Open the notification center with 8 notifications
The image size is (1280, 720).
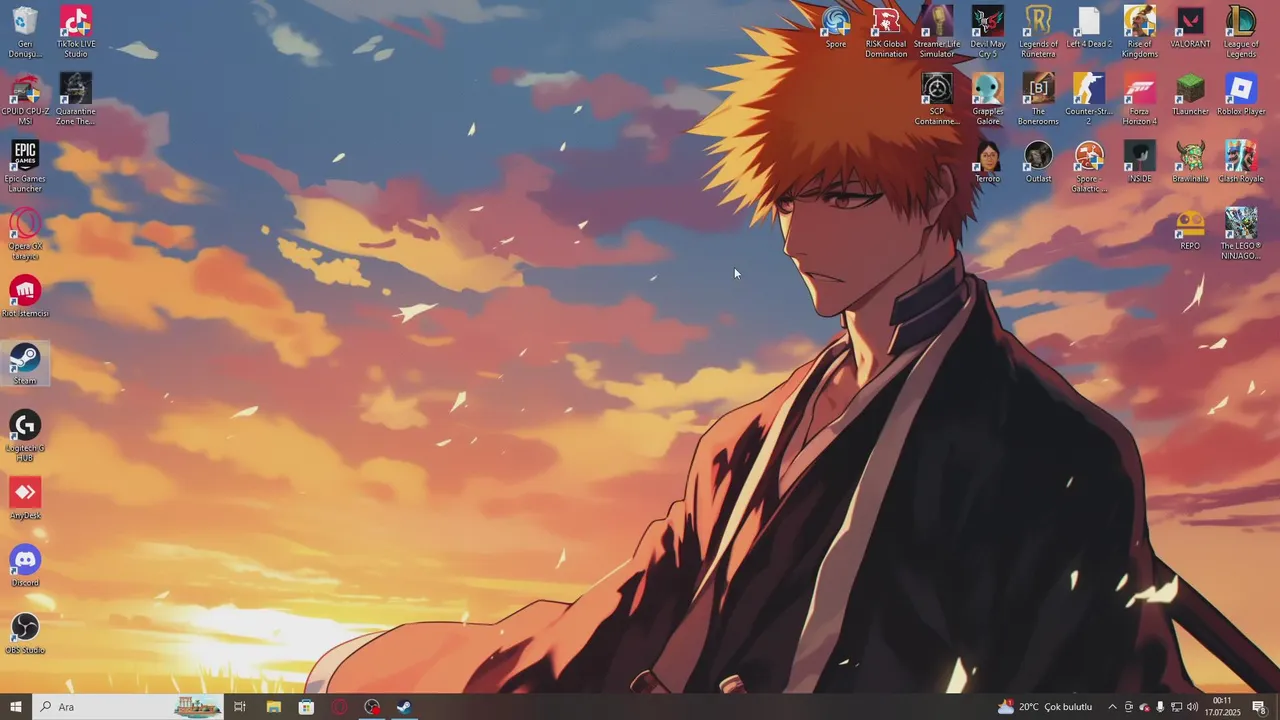[1259, 707]
